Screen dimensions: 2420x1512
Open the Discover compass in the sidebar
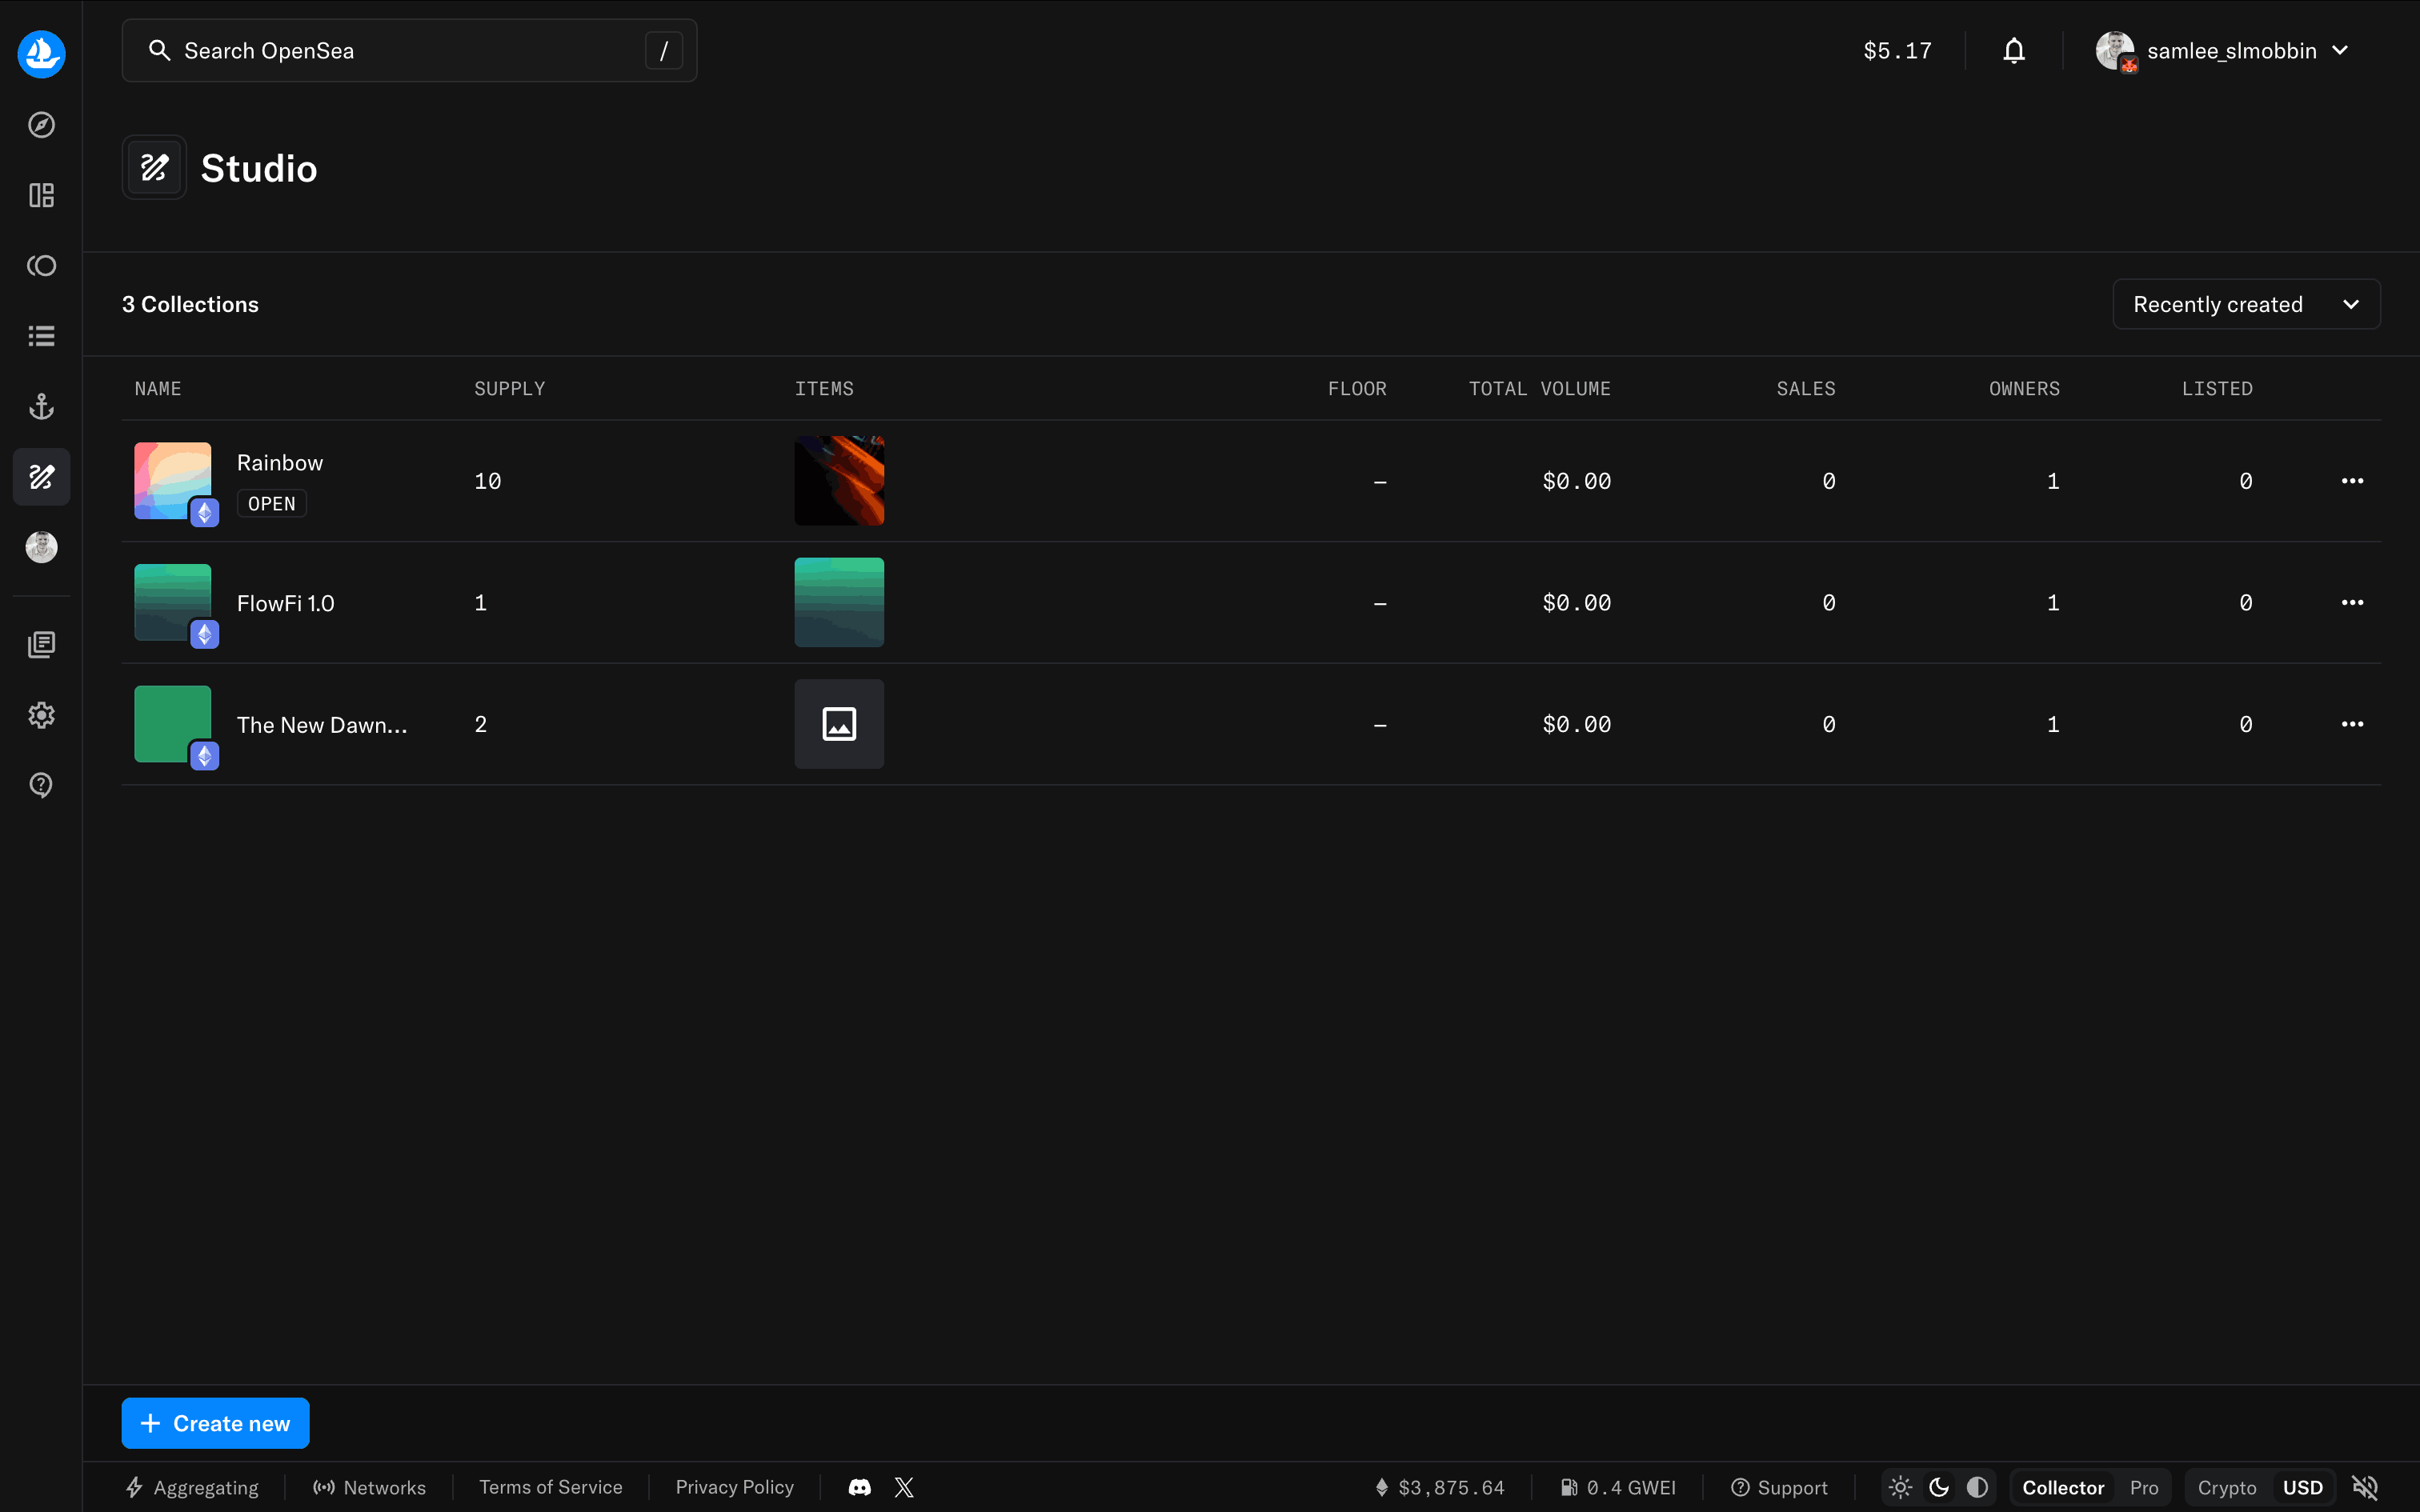(40, 124)
